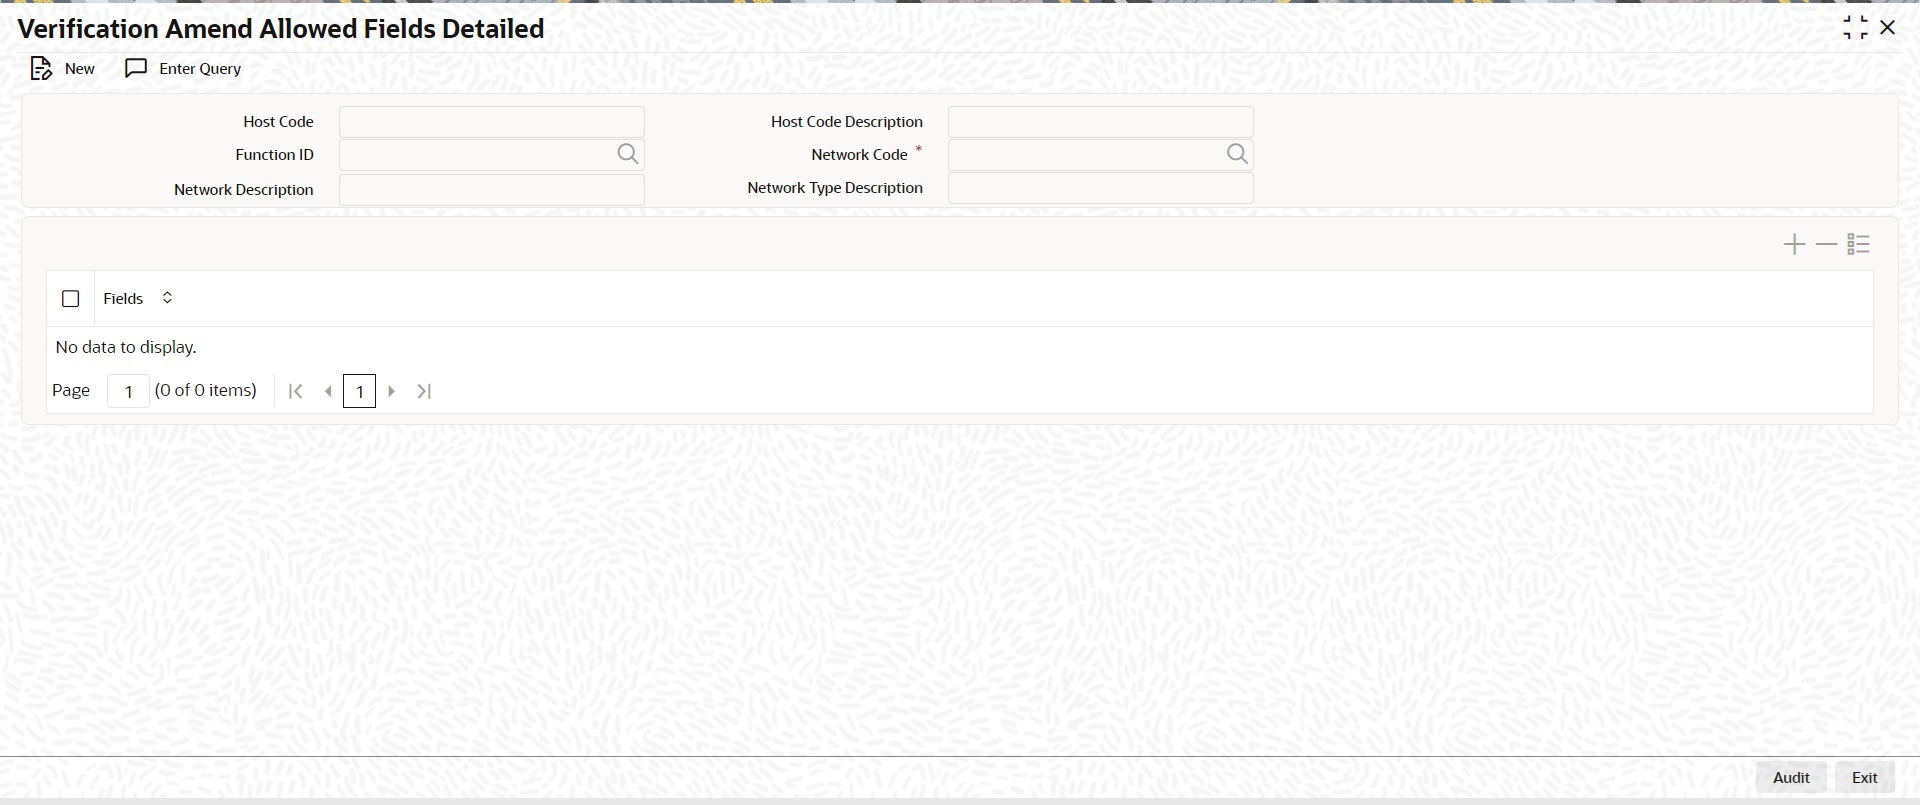Viewport: 1920px width, 805px height.
Task: Click the '(0 of 0 items)' text
Action: [x=206, y=390]
